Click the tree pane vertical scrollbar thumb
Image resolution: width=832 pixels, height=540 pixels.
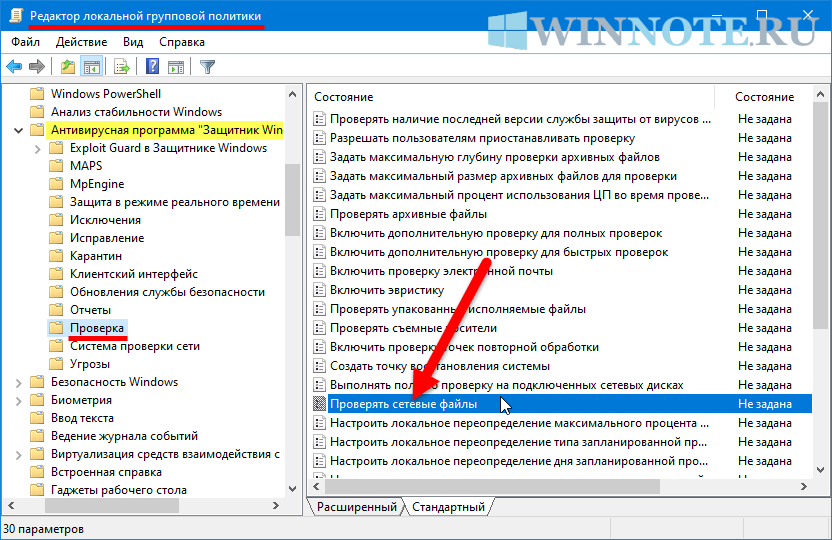click(x=292, y=199)
